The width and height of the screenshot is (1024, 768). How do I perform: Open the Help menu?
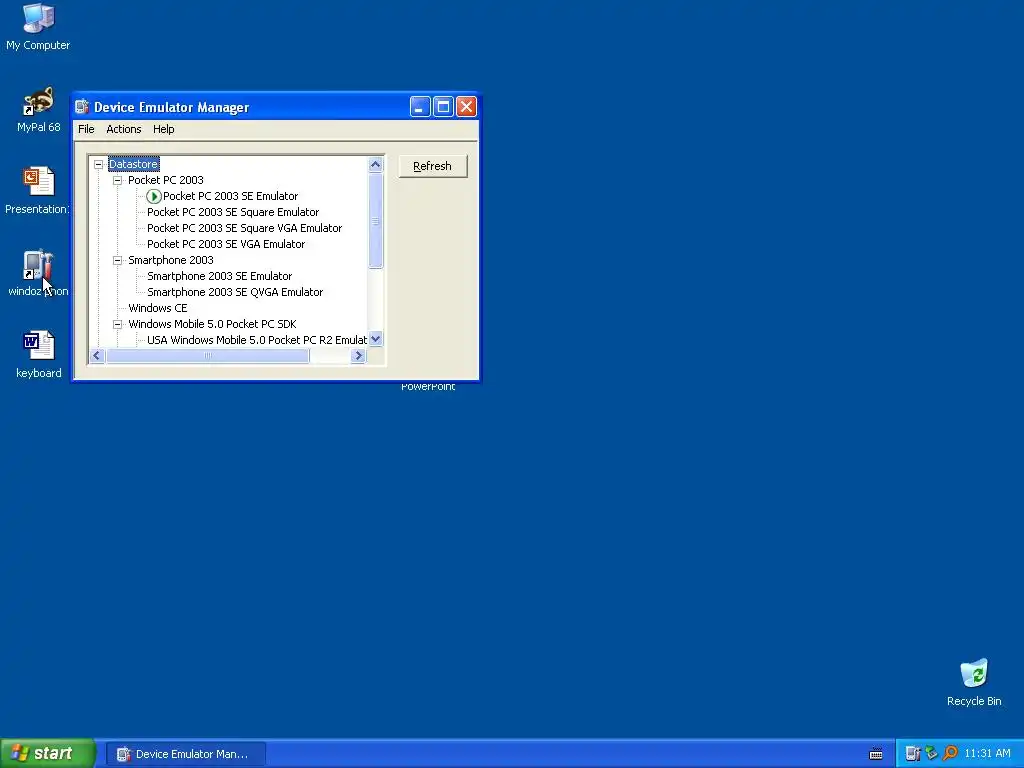point(163,129)
